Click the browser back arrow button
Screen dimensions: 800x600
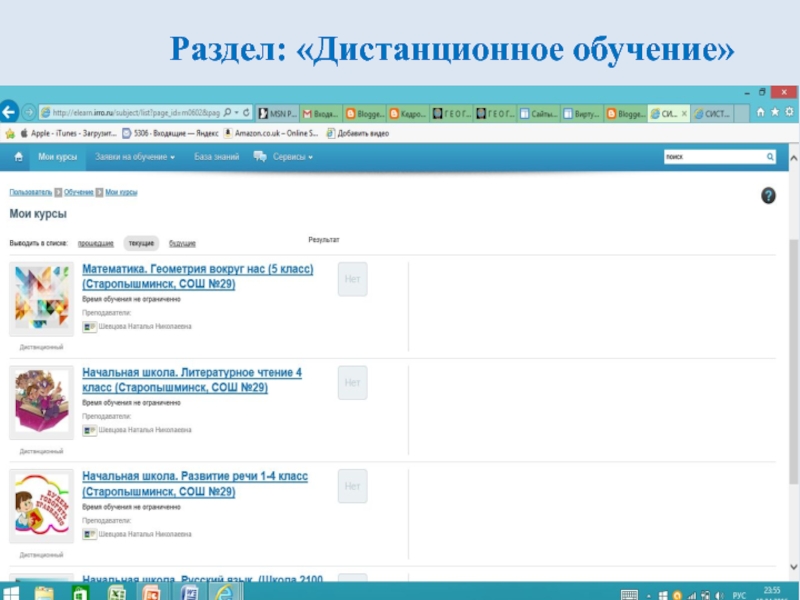(11, 112)
